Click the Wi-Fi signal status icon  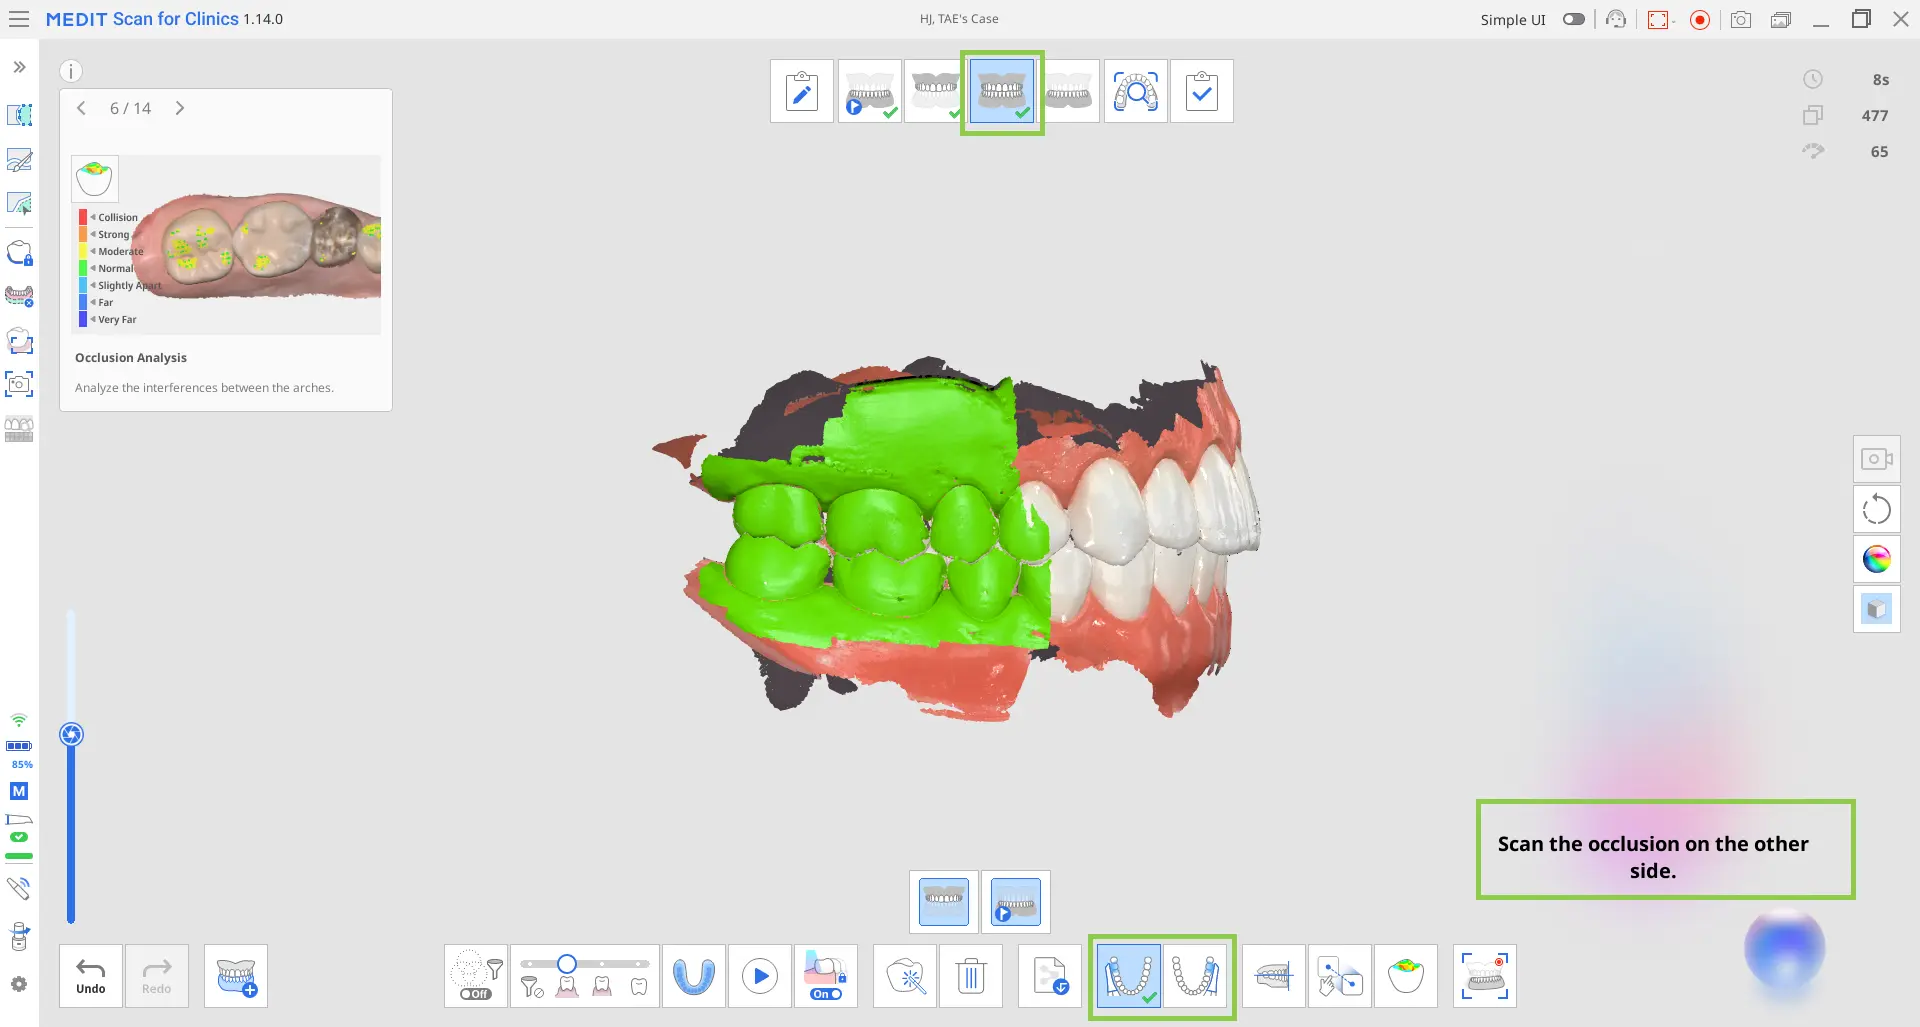pyautogui.click(x=19, y=720)
